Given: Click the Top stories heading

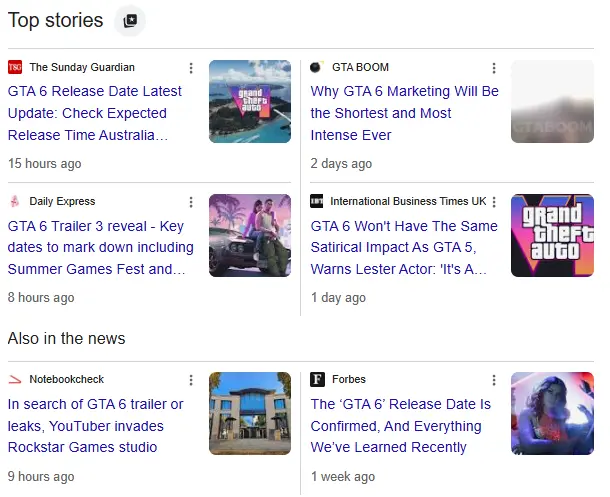Looking at the screenshot, I should pyautogui.click(x=55, y=20).
